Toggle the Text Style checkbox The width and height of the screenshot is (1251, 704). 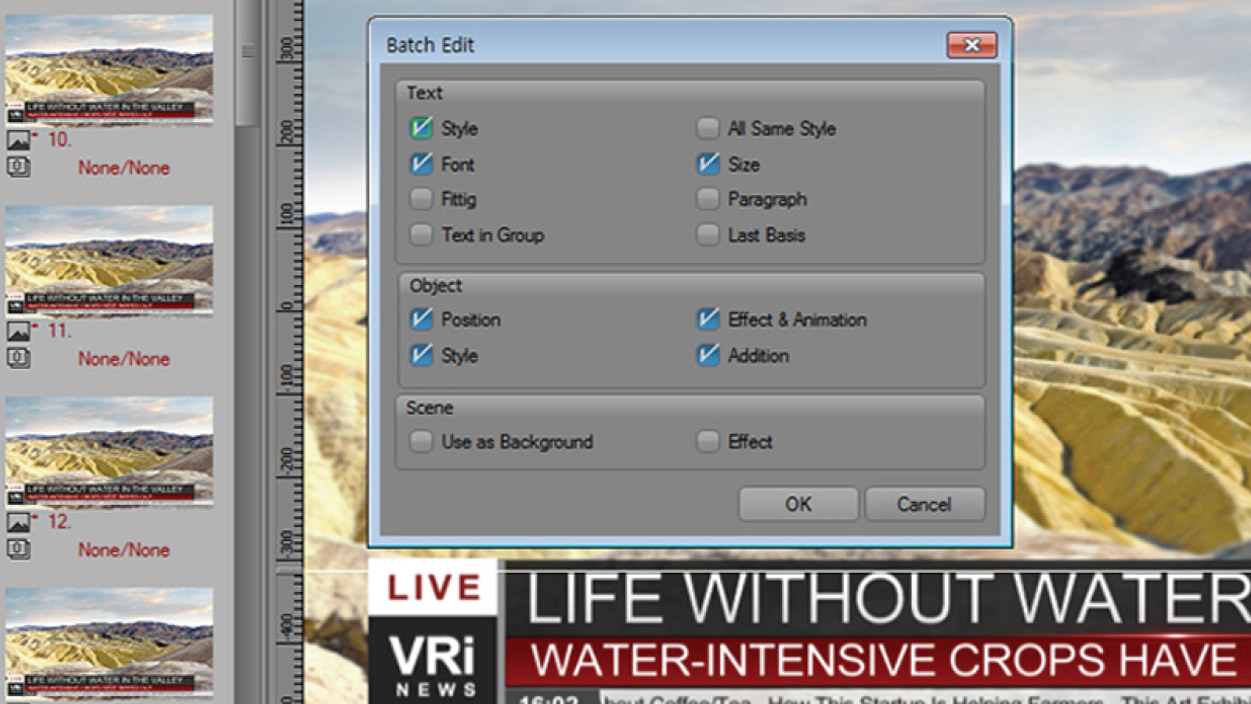(421, 128)
